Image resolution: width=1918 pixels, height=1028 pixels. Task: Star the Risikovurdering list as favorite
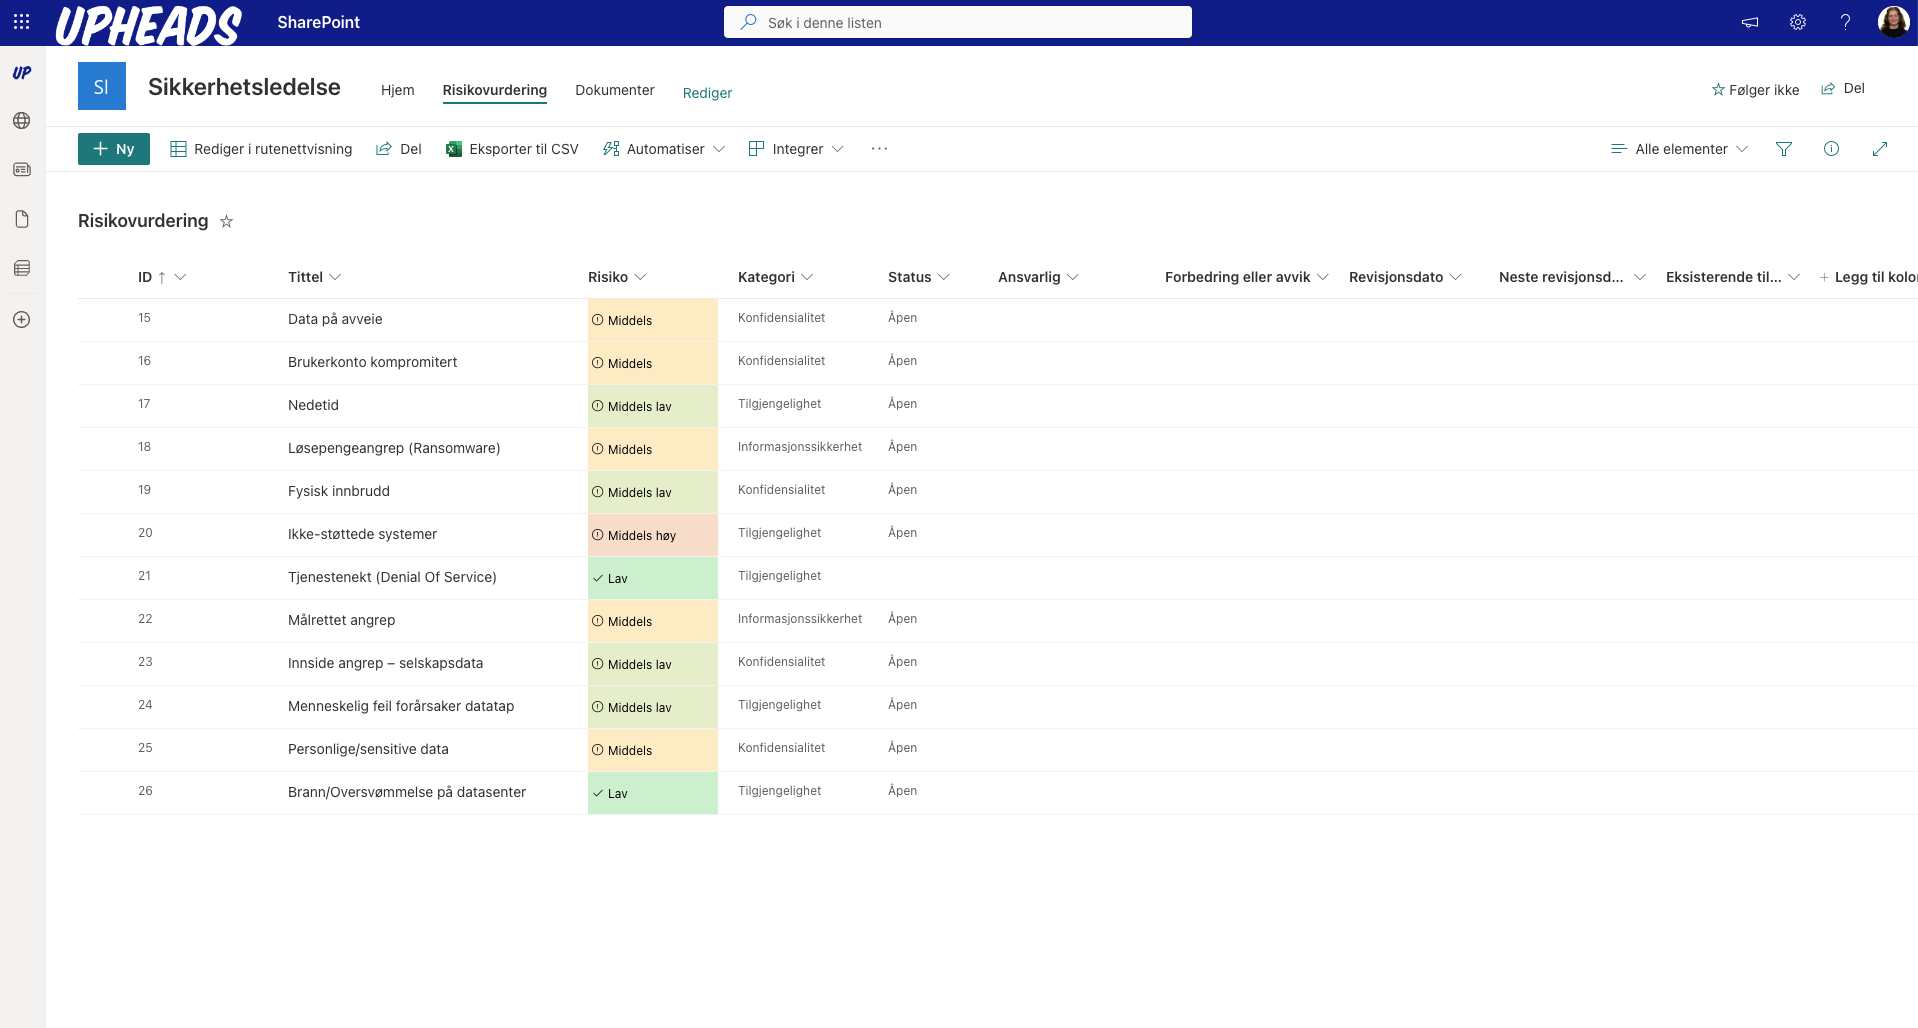coord(226,221)
